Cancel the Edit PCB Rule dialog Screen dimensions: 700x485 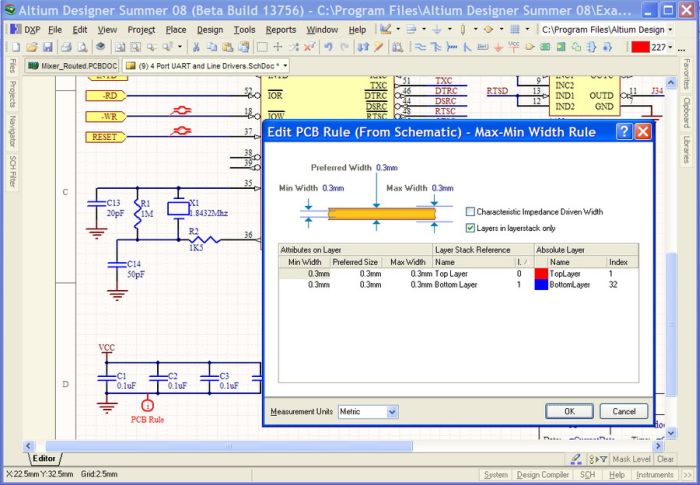pyautogui.click(x=623, y=411)
